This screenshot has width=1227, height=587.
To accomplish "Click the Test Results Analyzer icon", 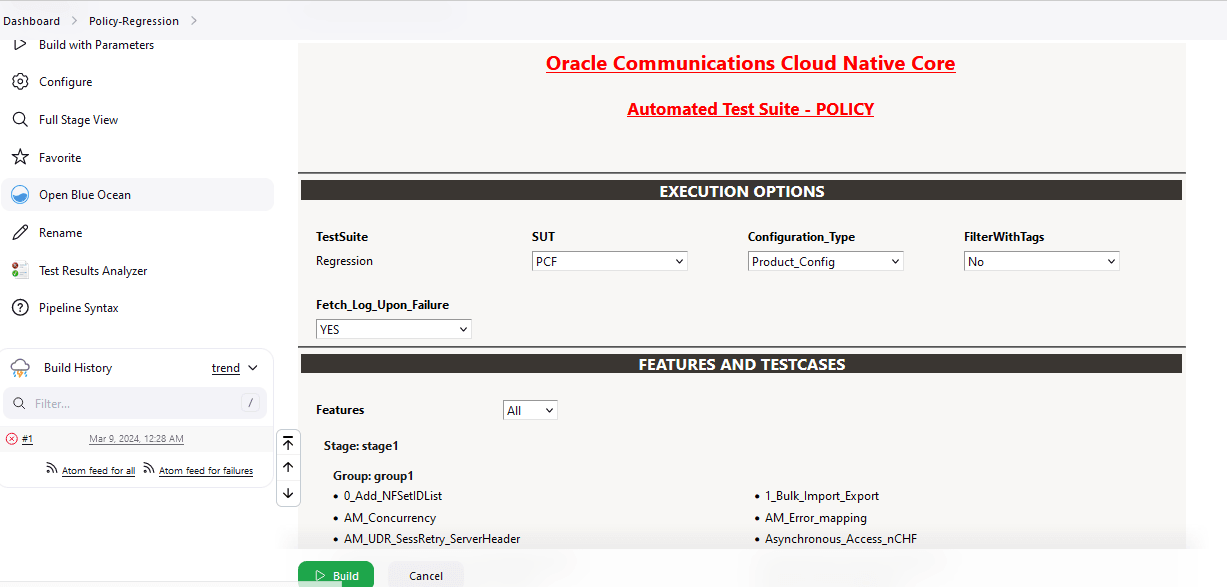I will [x=20, y=271].
